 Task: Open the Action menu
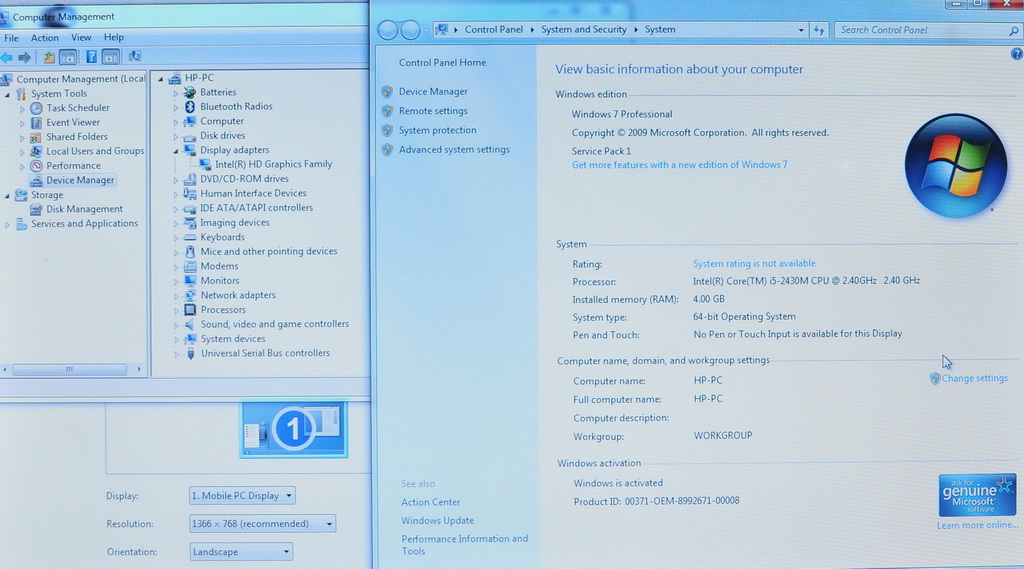(x=44, y=38)
